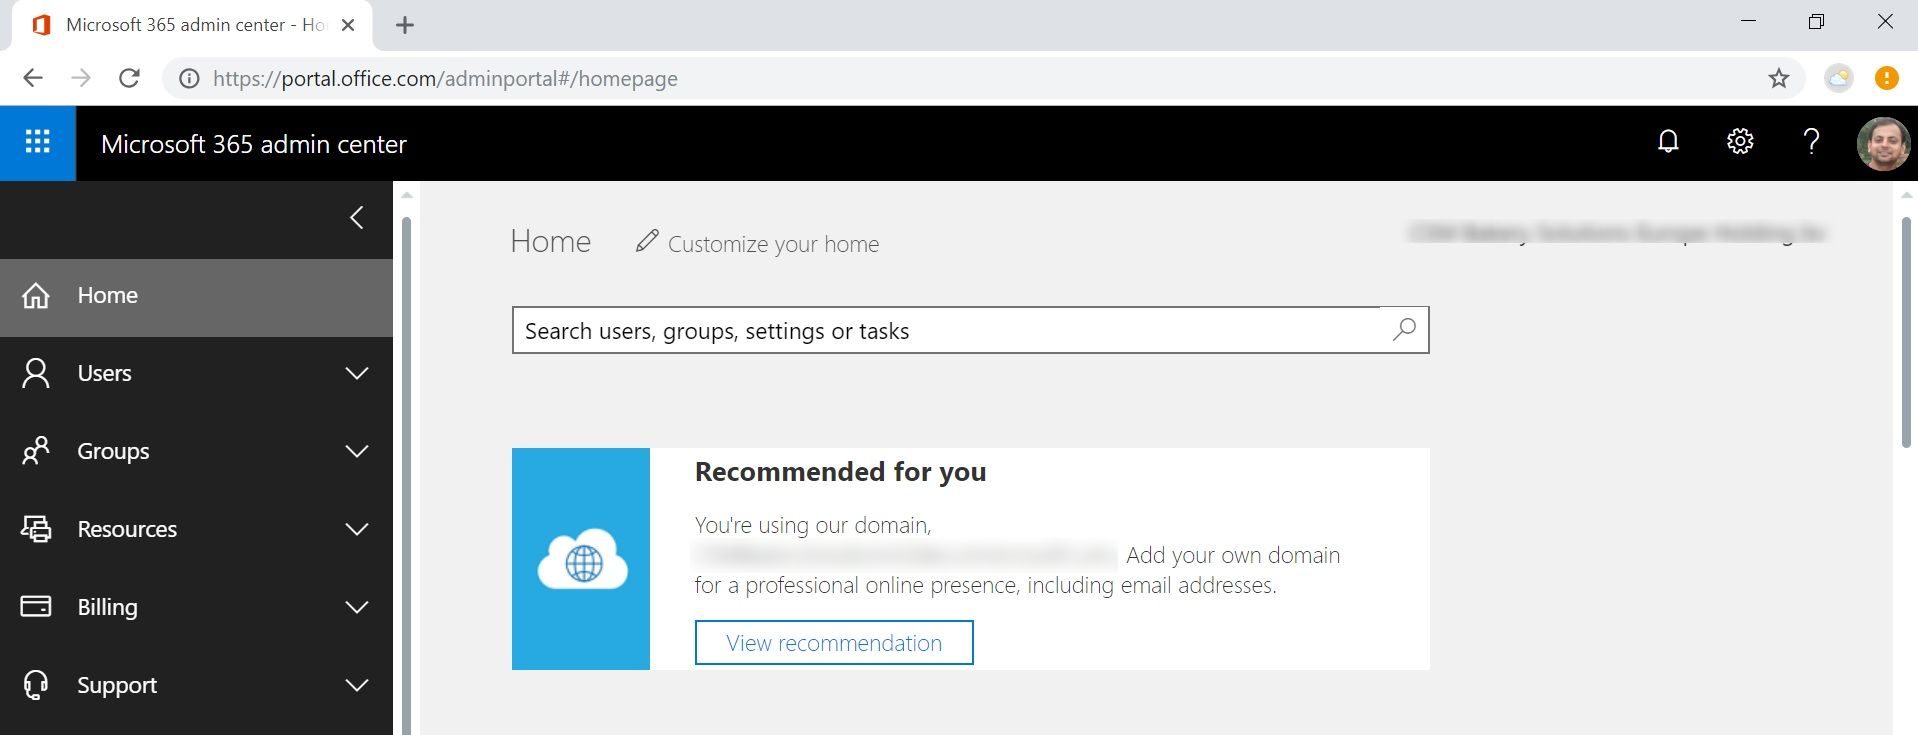Bookmark this page with the star
Image resolution: width=1918 pixels, height=735 pixels.
1779,78
